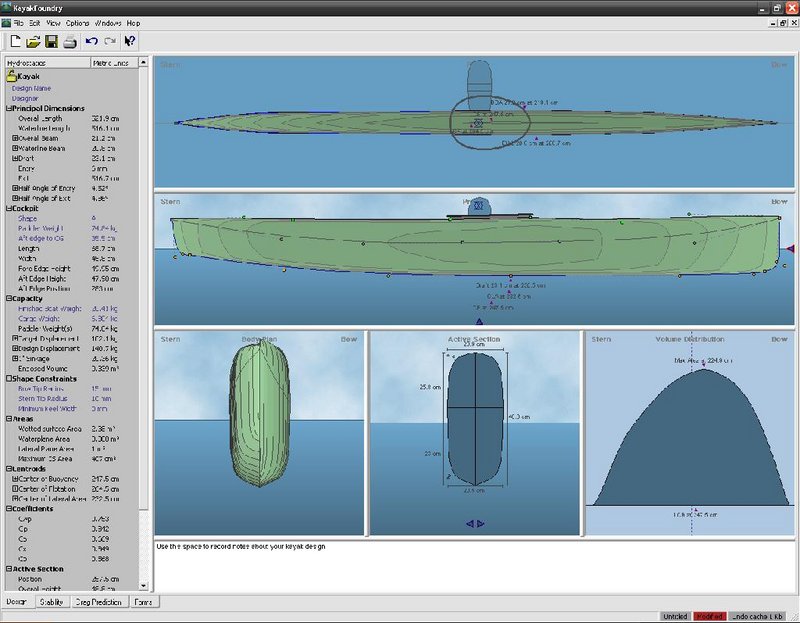Expand the Overall Beam row
This screenshot has width=800, height=623.
click(15, 138)
